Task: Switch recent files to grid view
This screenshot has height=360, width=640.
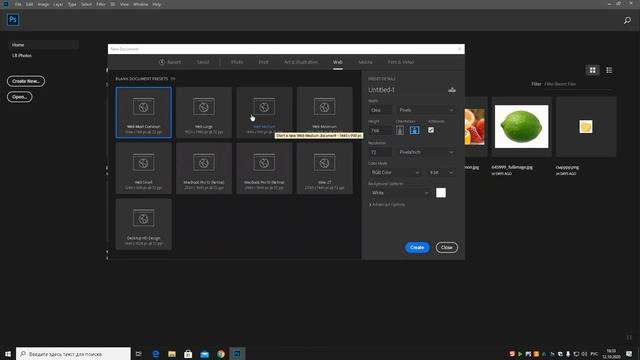Action: 592,70
